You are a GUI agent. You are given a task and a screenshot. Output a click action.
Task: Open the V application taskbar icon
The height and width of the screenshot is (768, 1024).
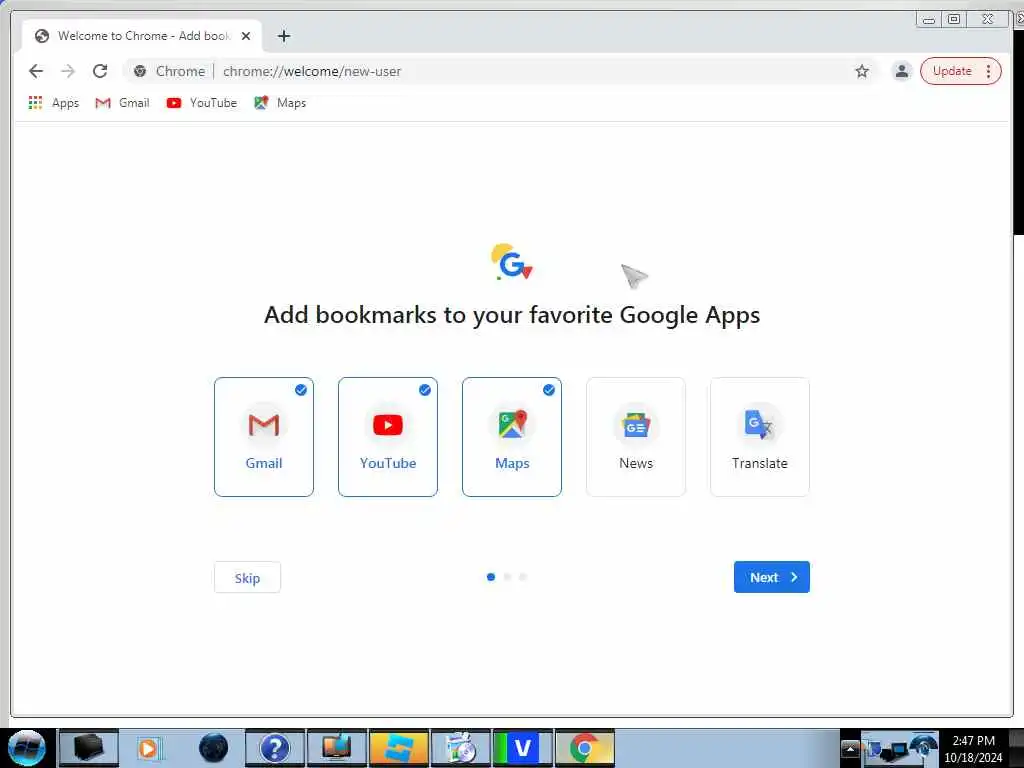(522, 748)
